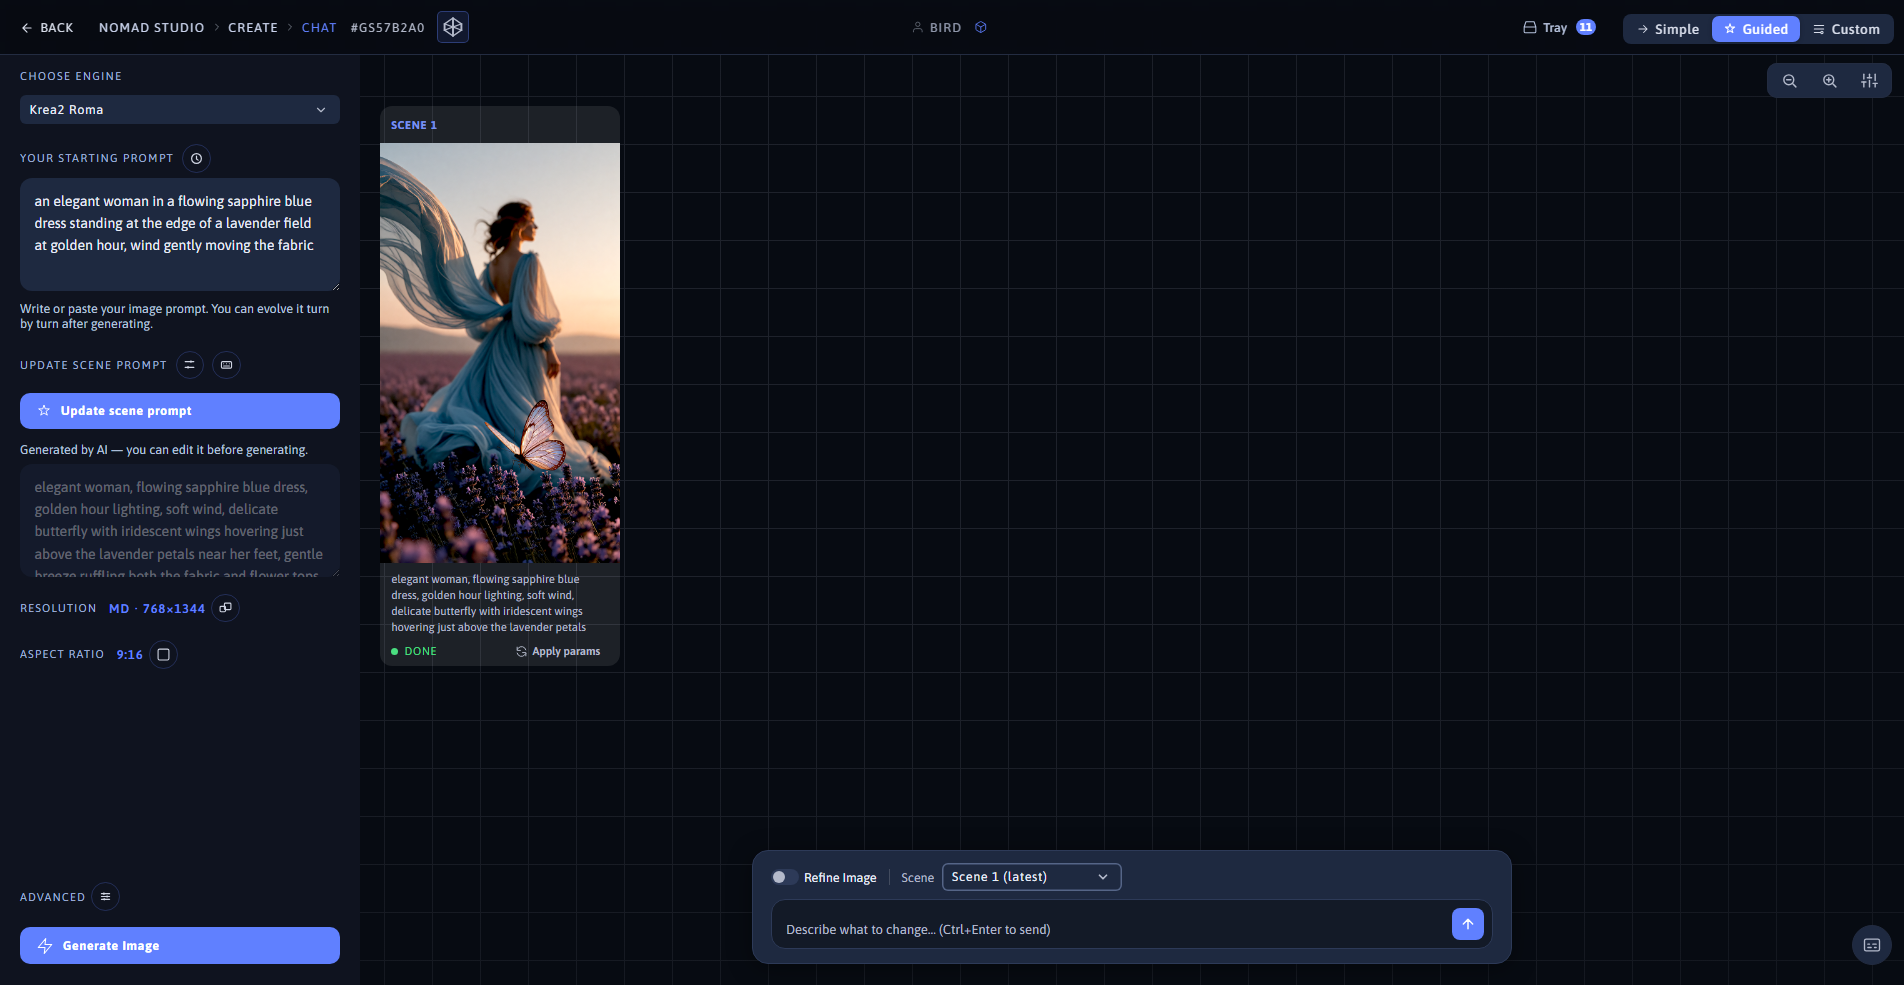The image size is (1904, 985).
Task: Open the Scene 1 (latest) dropdown
Action: coord(1031,877)
